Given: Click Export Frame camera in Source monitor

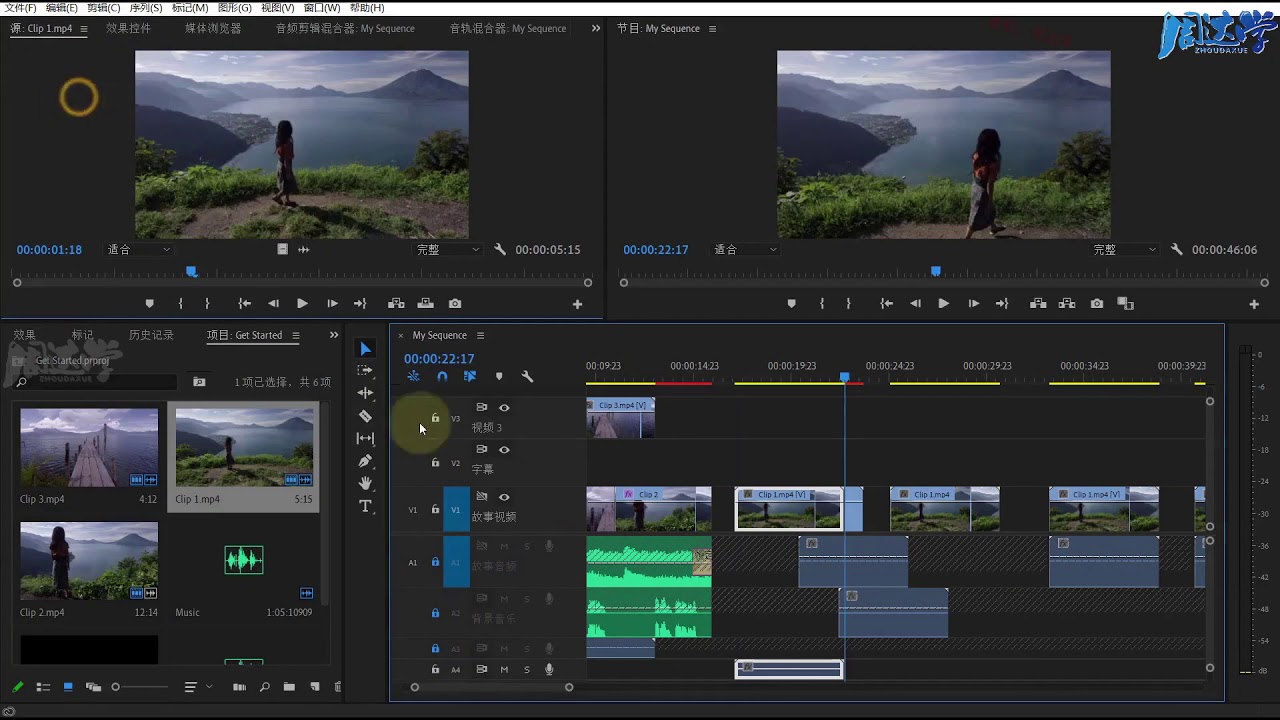Looking at the screenshot, I should (x=455, y=304).
